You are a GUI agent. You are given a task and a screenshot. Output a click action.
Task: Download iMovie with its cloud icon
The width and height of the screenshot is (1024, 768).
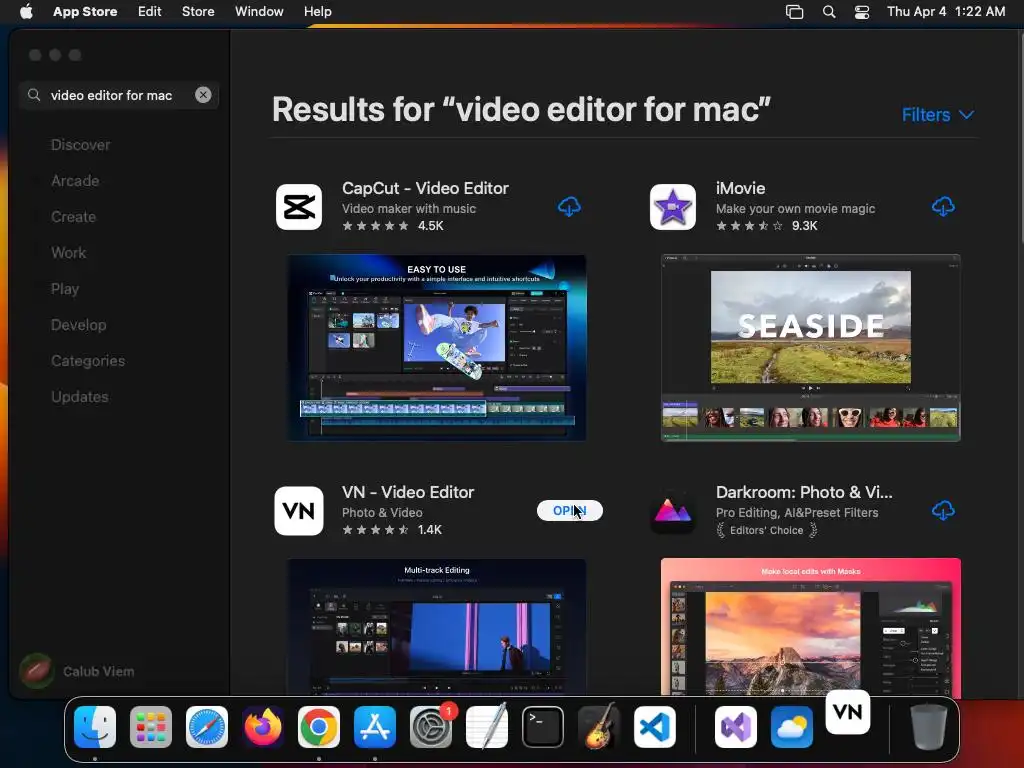pos(942,207)
